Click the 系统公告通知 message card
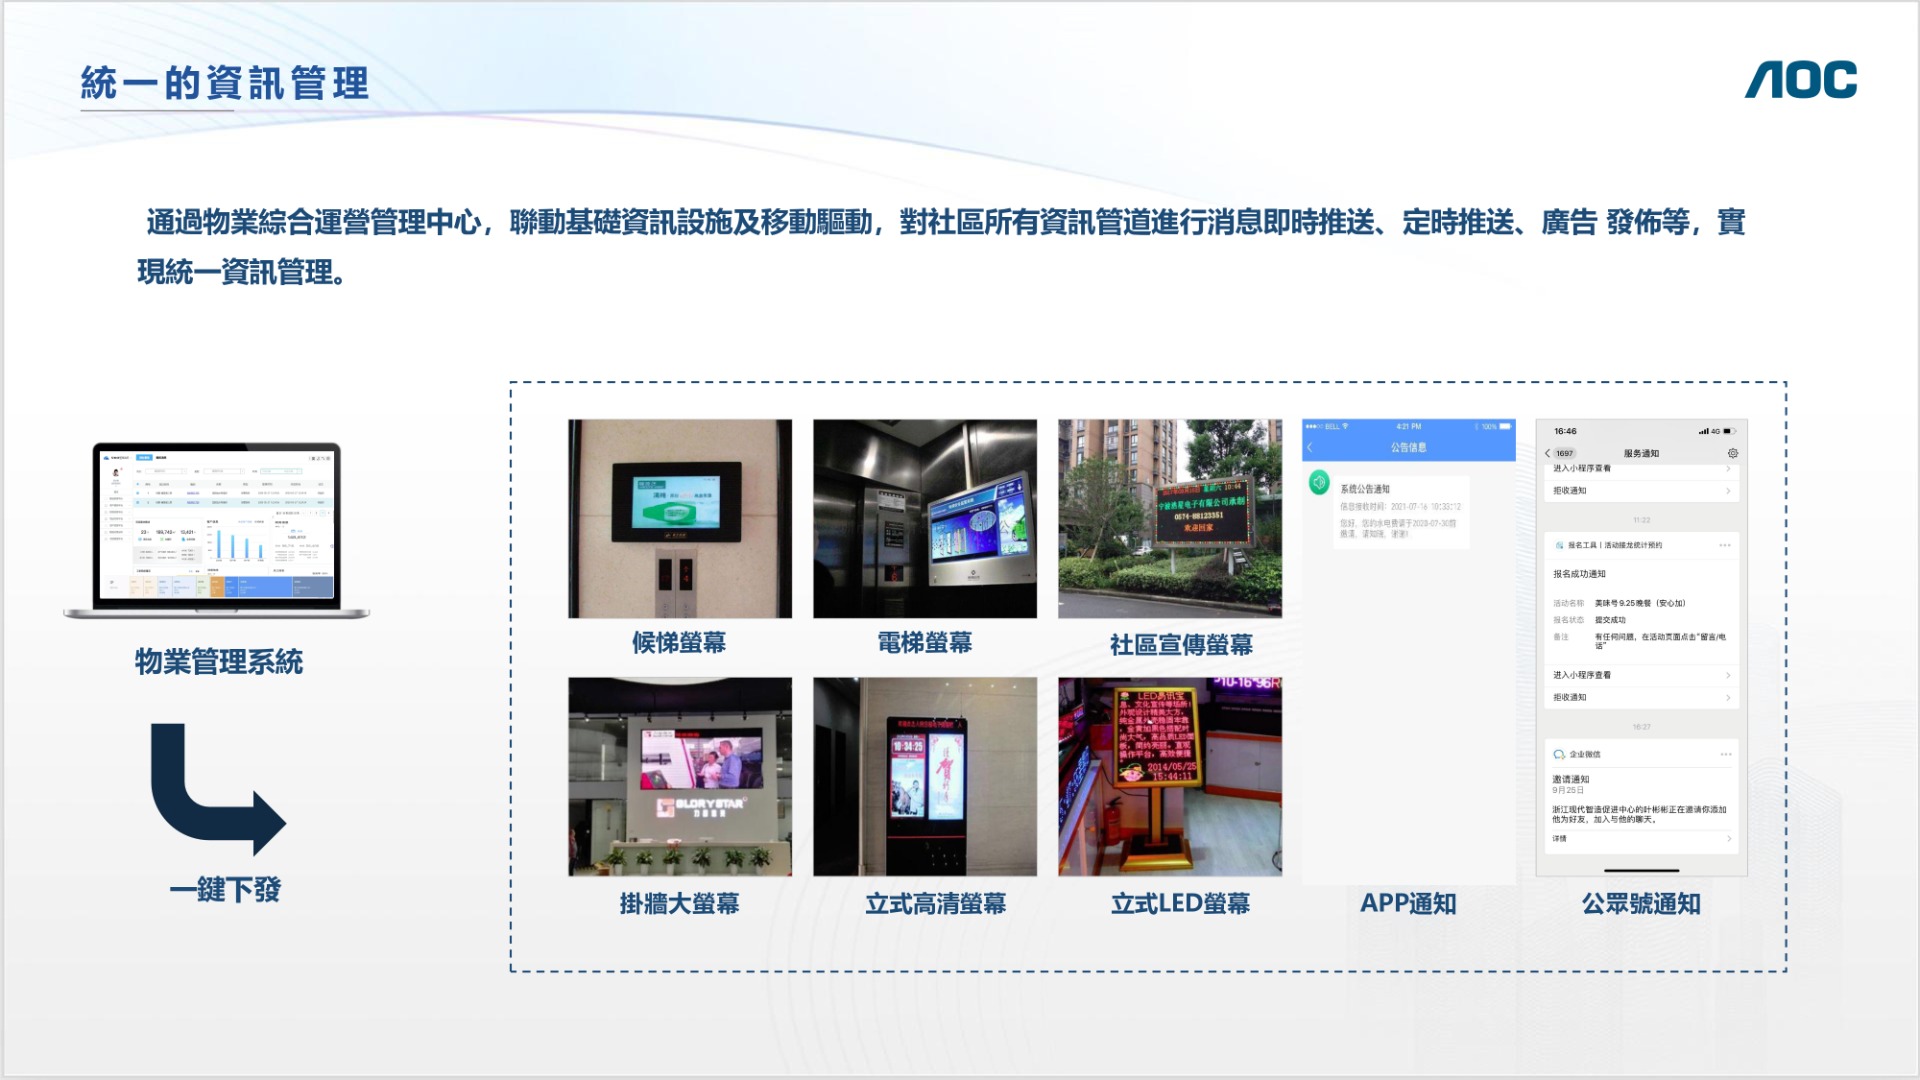The image size is (1920, 1080). click(1400, 510)
